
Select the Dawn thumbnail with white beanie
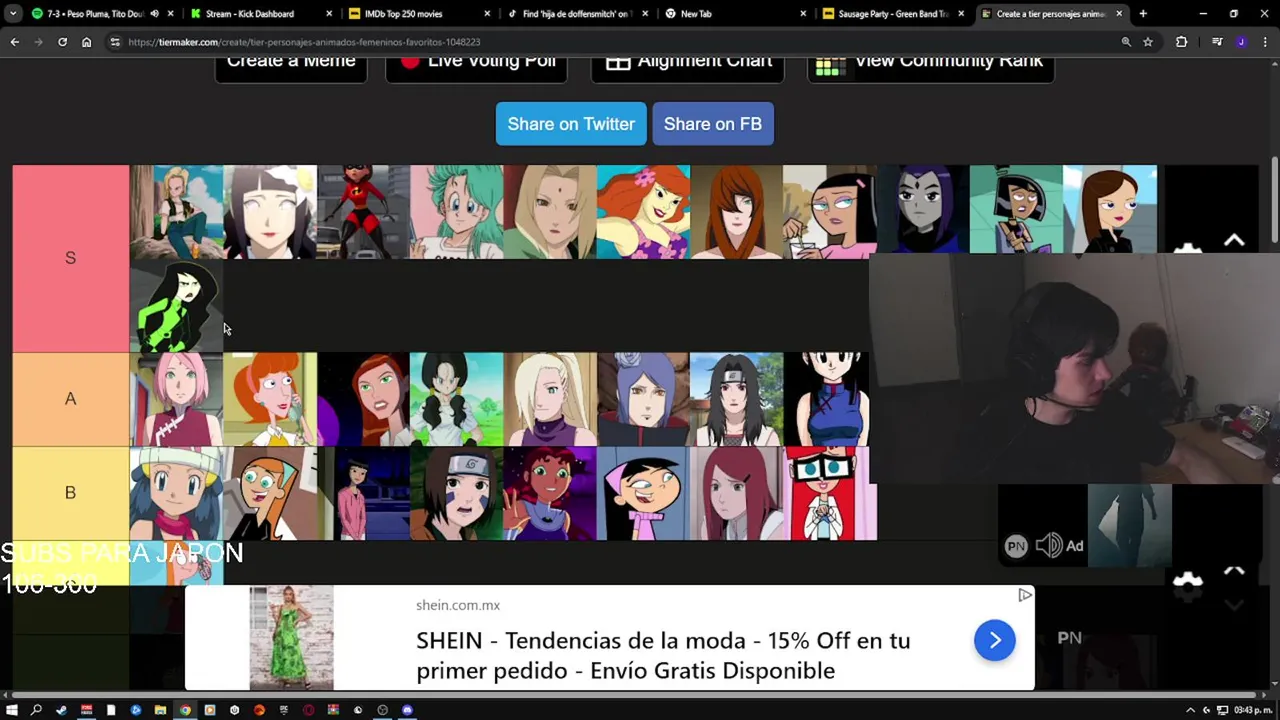click(176, 493)
